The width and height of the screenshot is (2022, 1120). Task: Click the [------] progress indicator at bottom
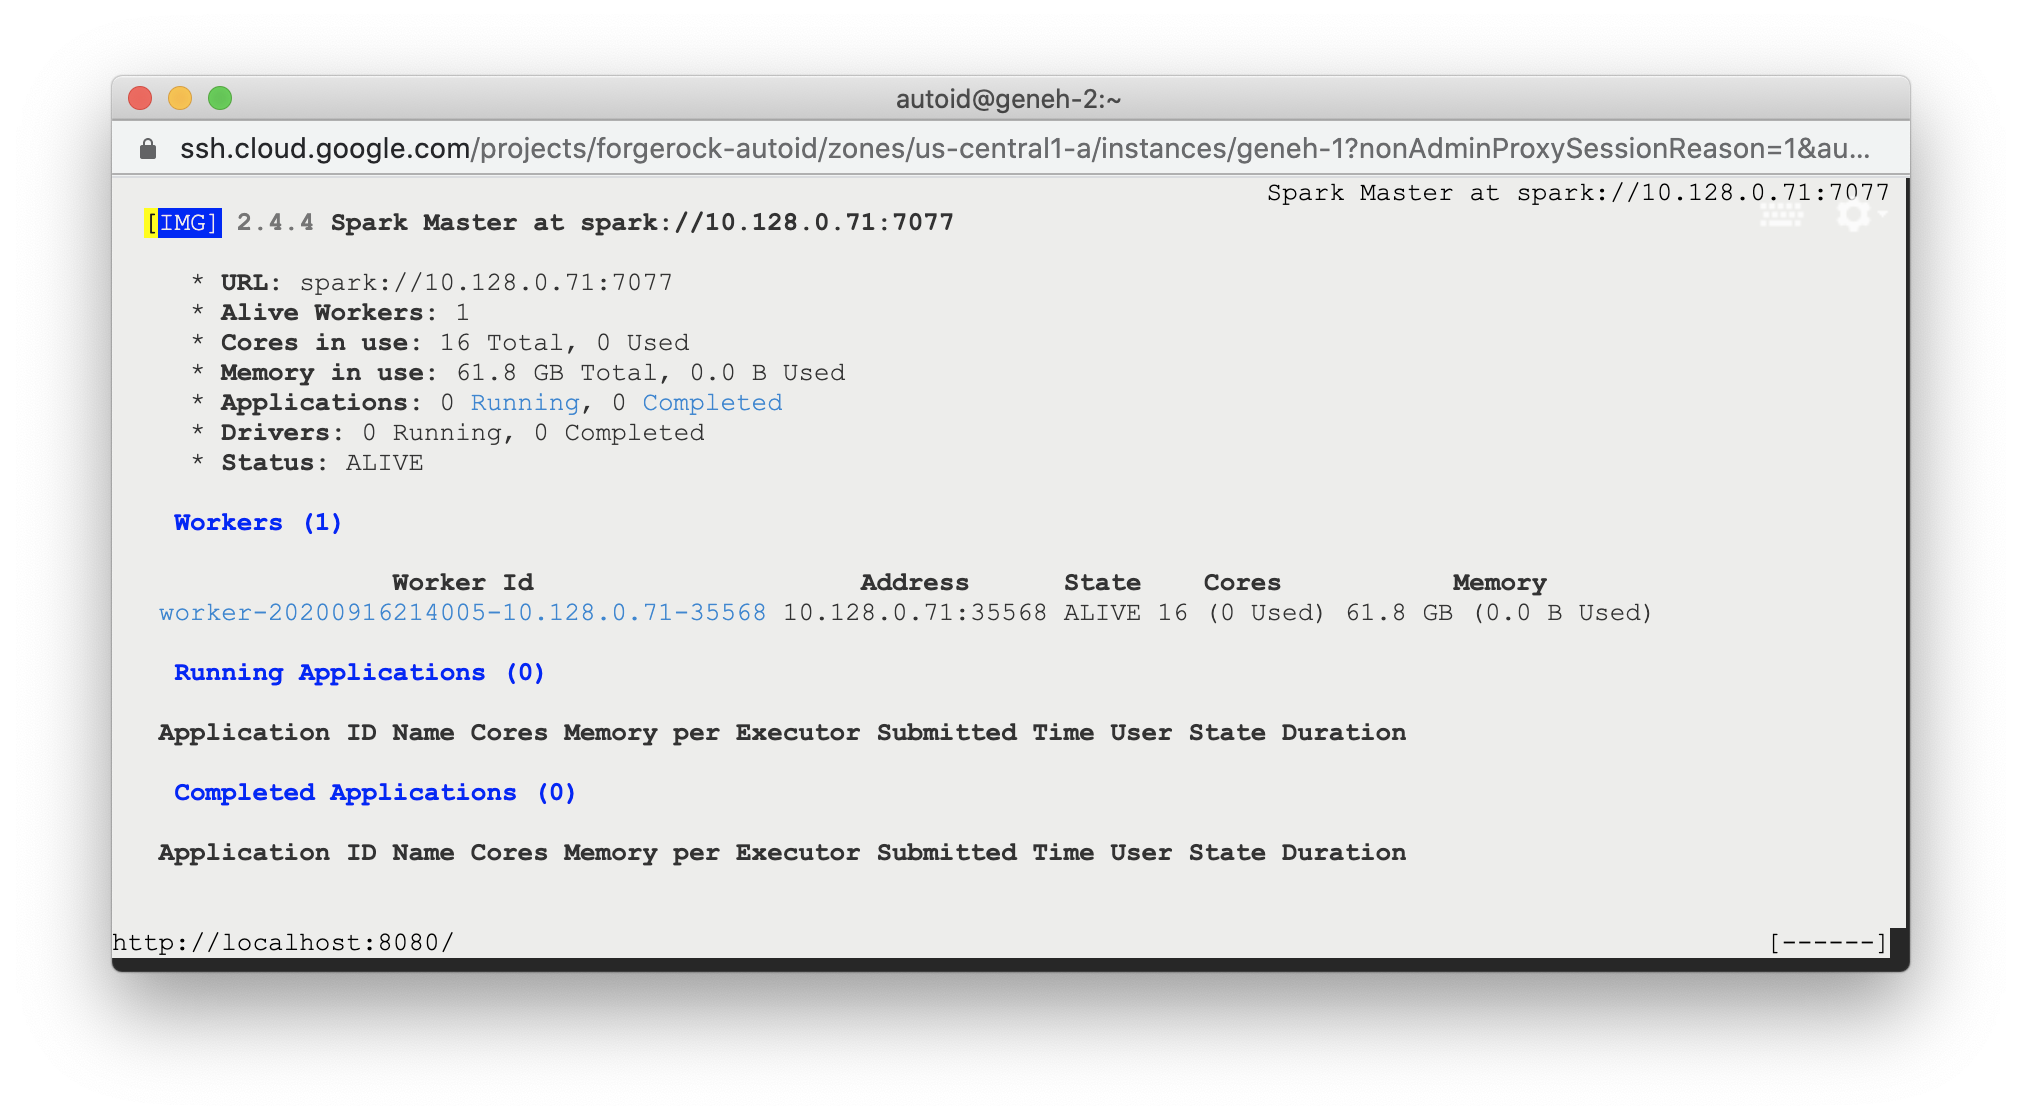click(x=1827, y=943)
